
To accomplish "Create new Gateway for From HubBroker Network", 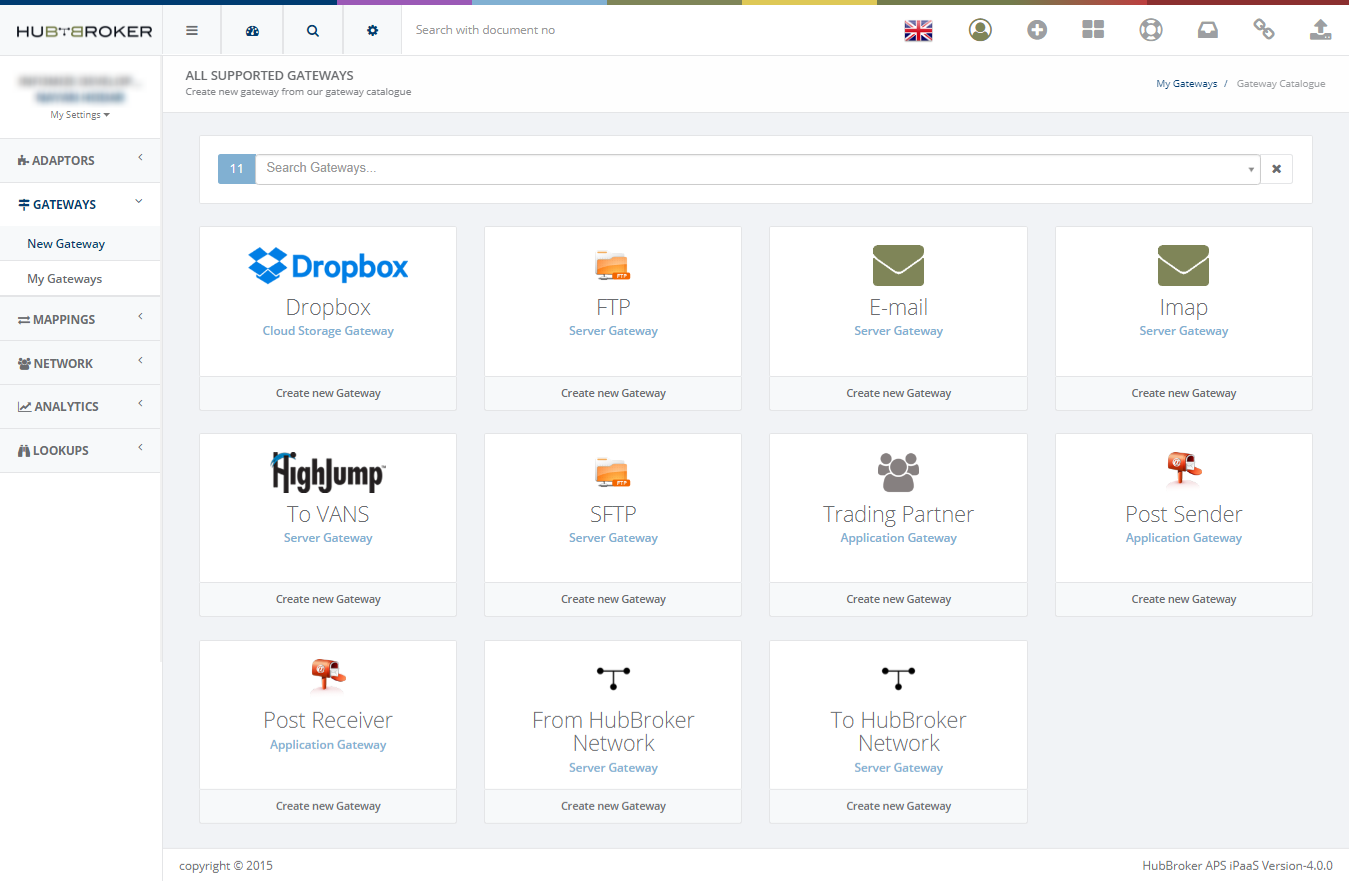I will point(613,806).
